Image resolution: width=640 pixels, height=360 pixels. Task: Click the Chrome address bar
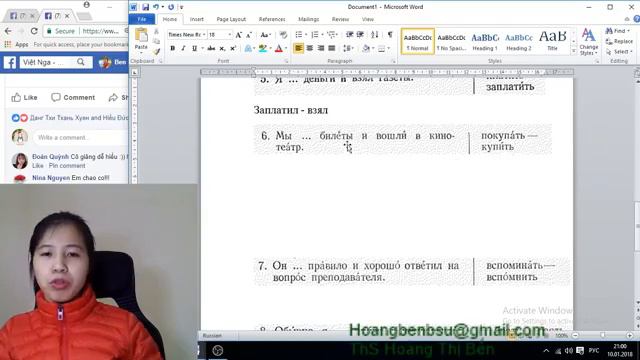86,31
